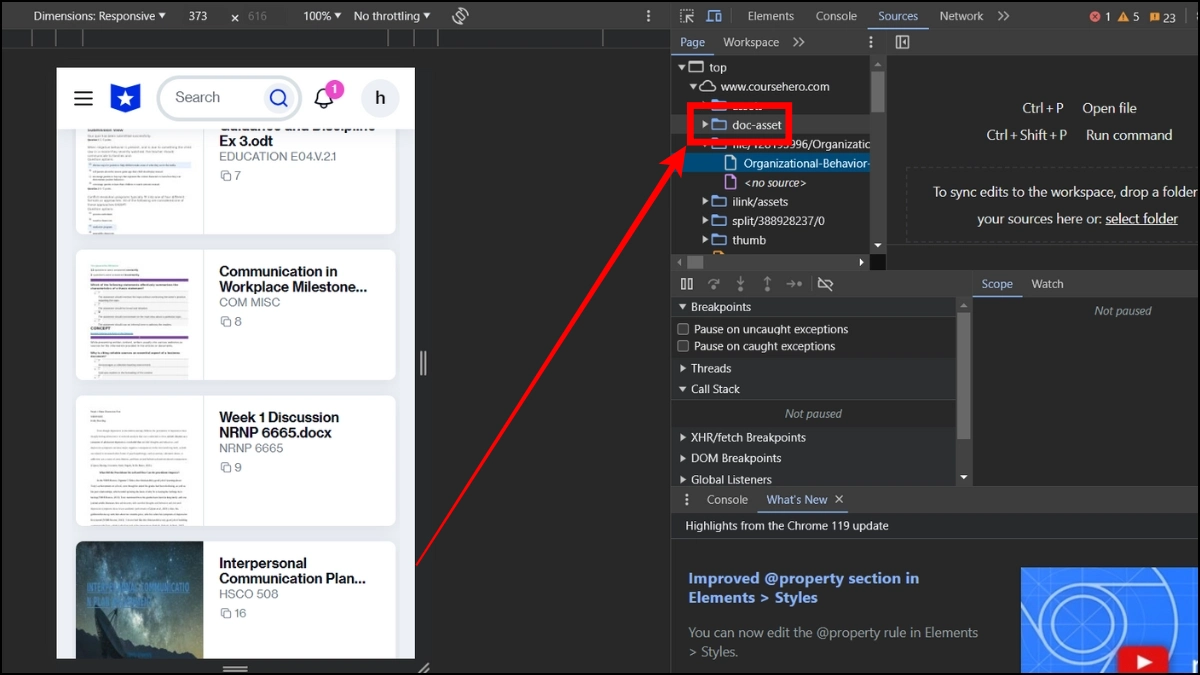Screen dimensions: 1200x675
Task: Open the hamburger menu on Course Hero page
Action: pyautogui.click(x=84, y=98)
